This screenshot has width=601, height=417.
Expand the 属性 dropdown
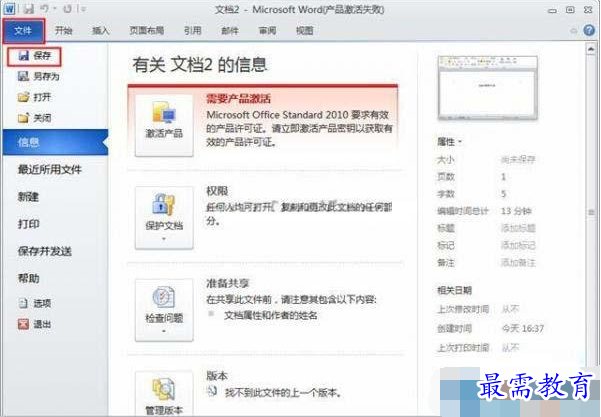[449, 142]
